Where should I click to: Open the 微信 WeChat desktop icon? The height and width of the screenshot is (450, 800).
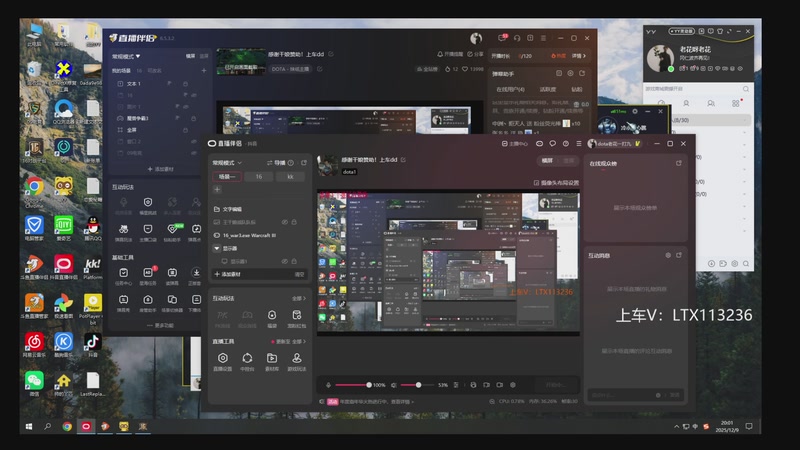[x=34, y=384]
